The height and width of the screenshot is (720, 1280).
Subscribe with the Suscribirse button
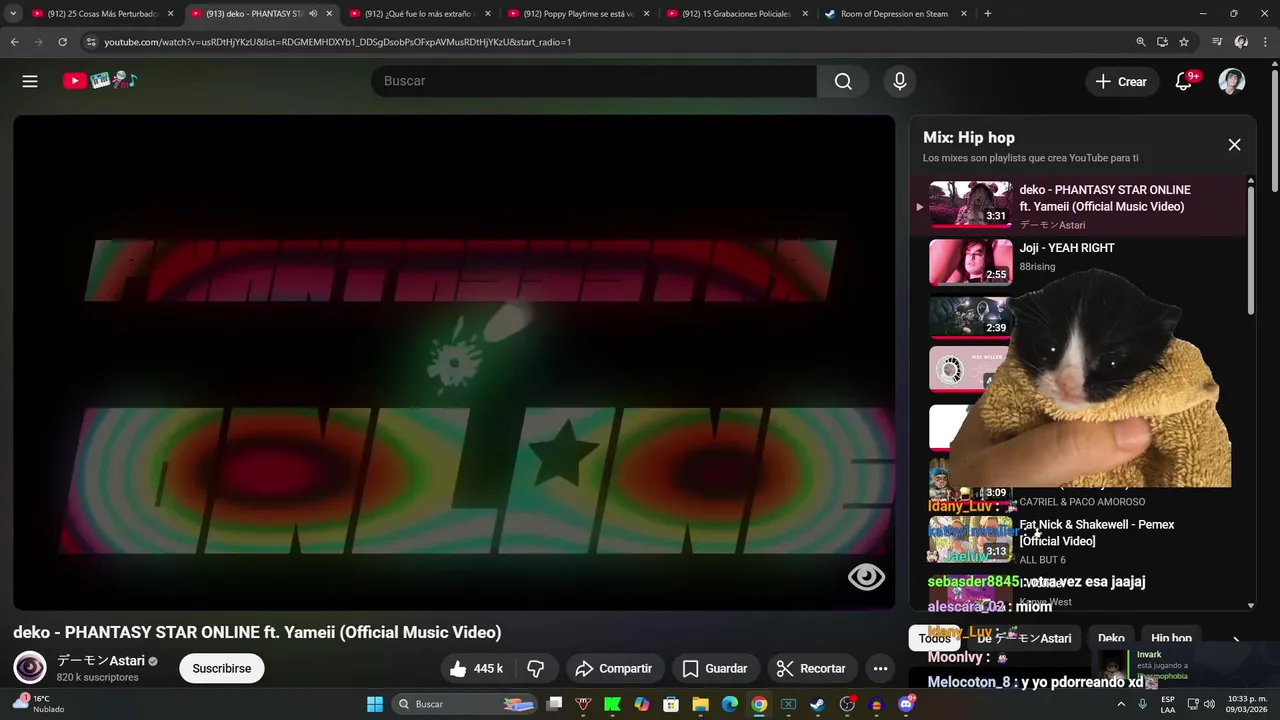point(222,668)
